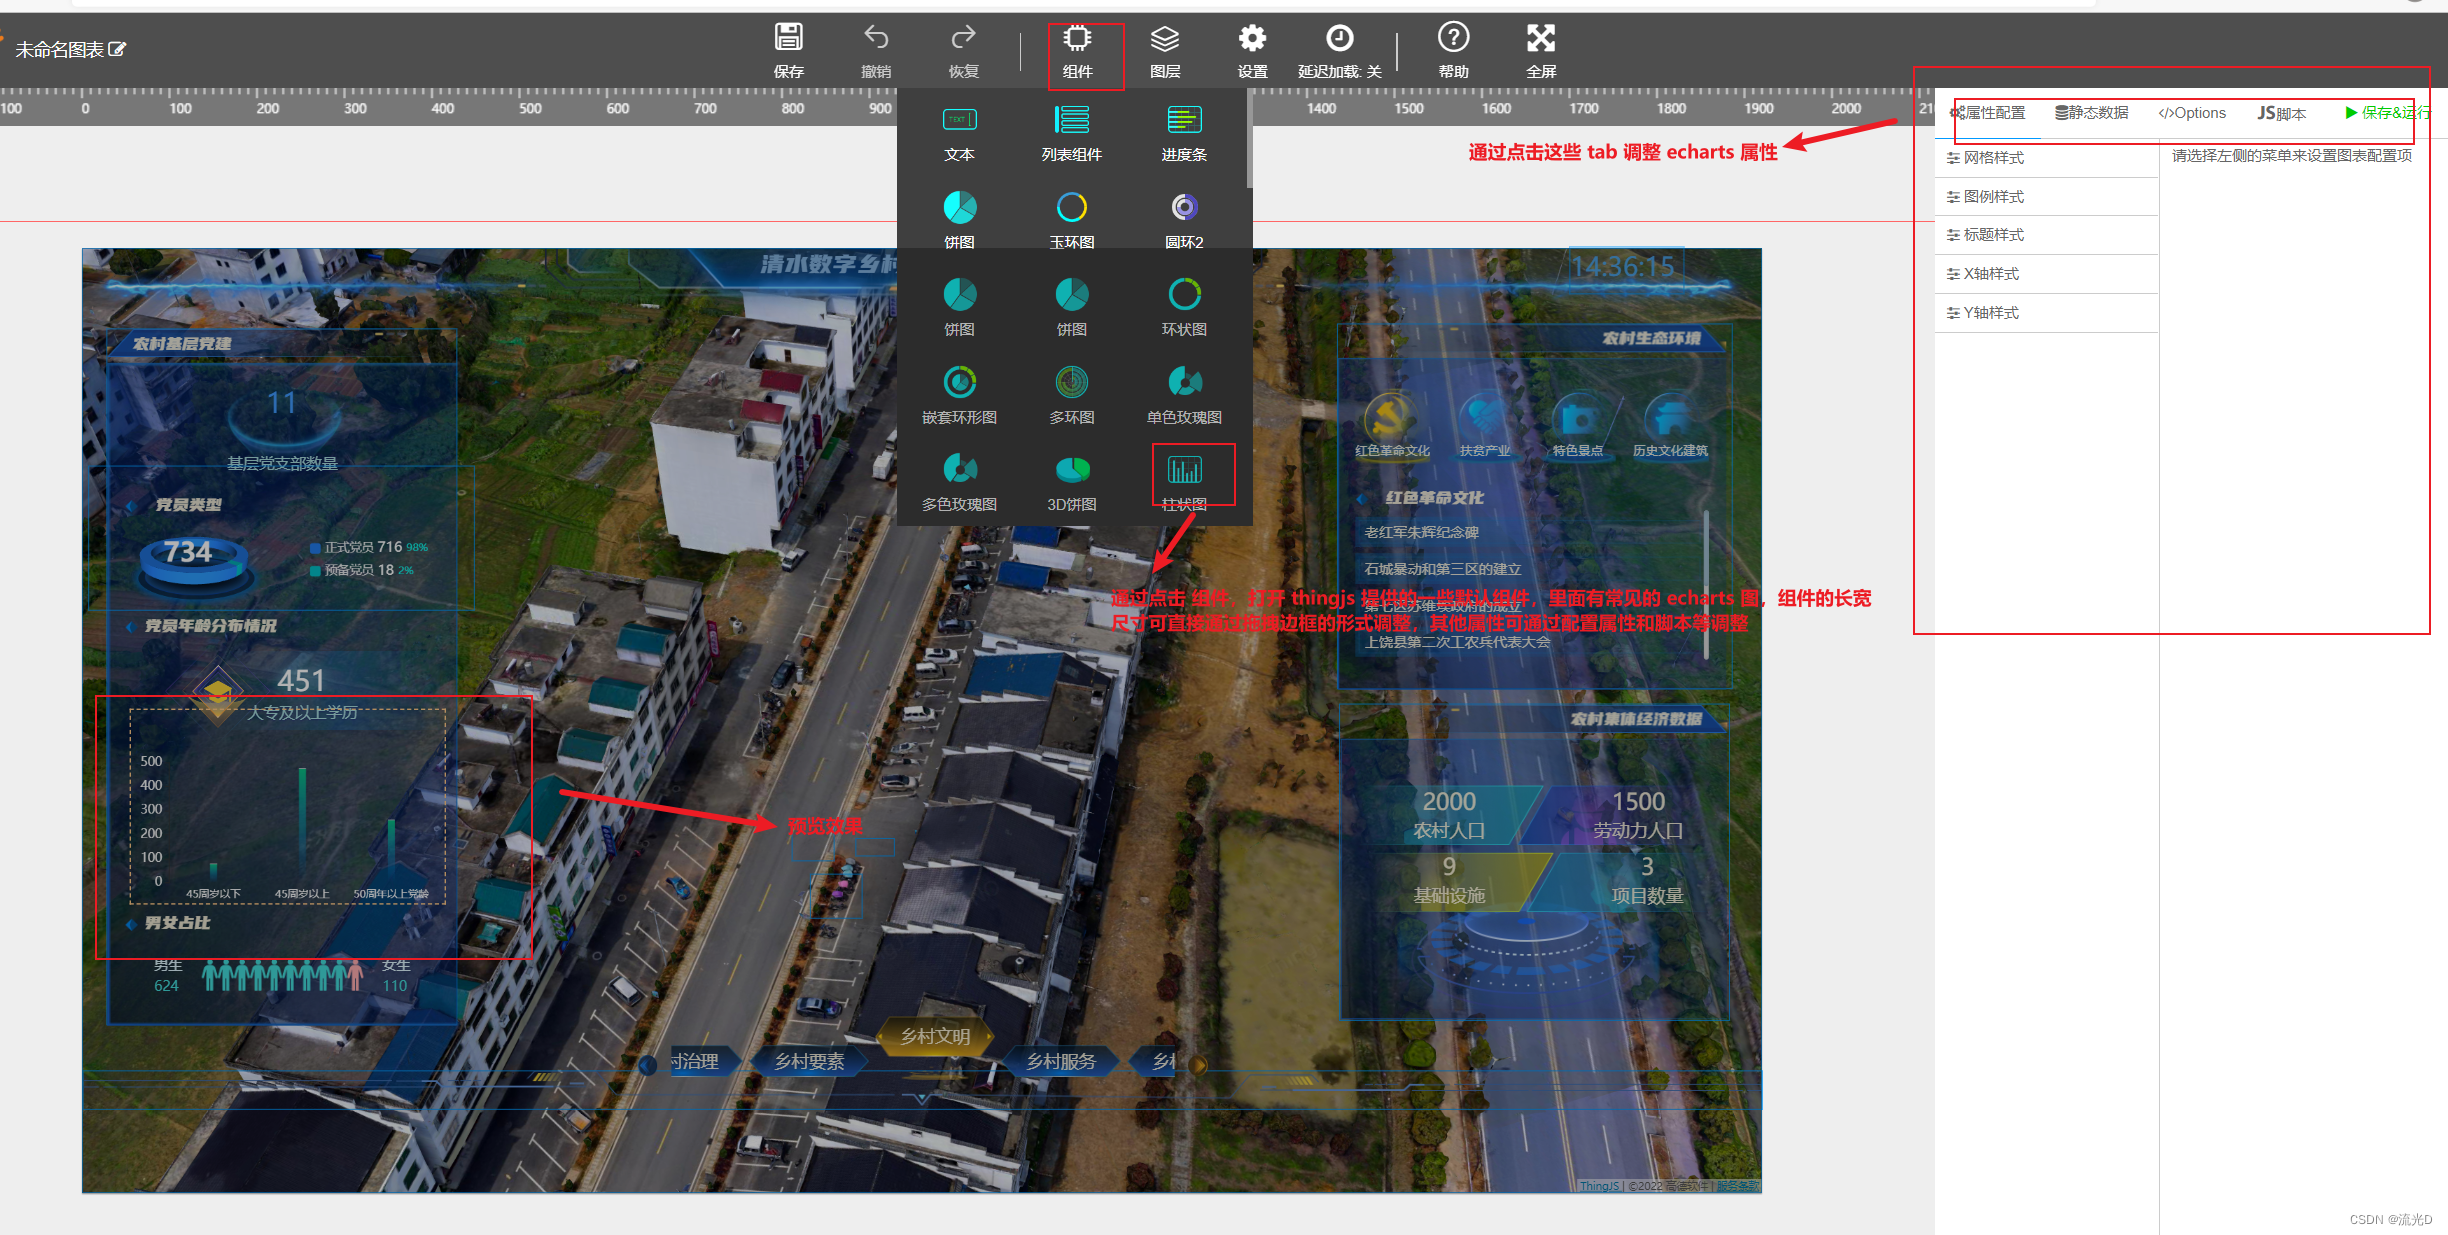Expand the X轴样式 axis section
2448x1235 pixels.
click(x=1990, y=274)
